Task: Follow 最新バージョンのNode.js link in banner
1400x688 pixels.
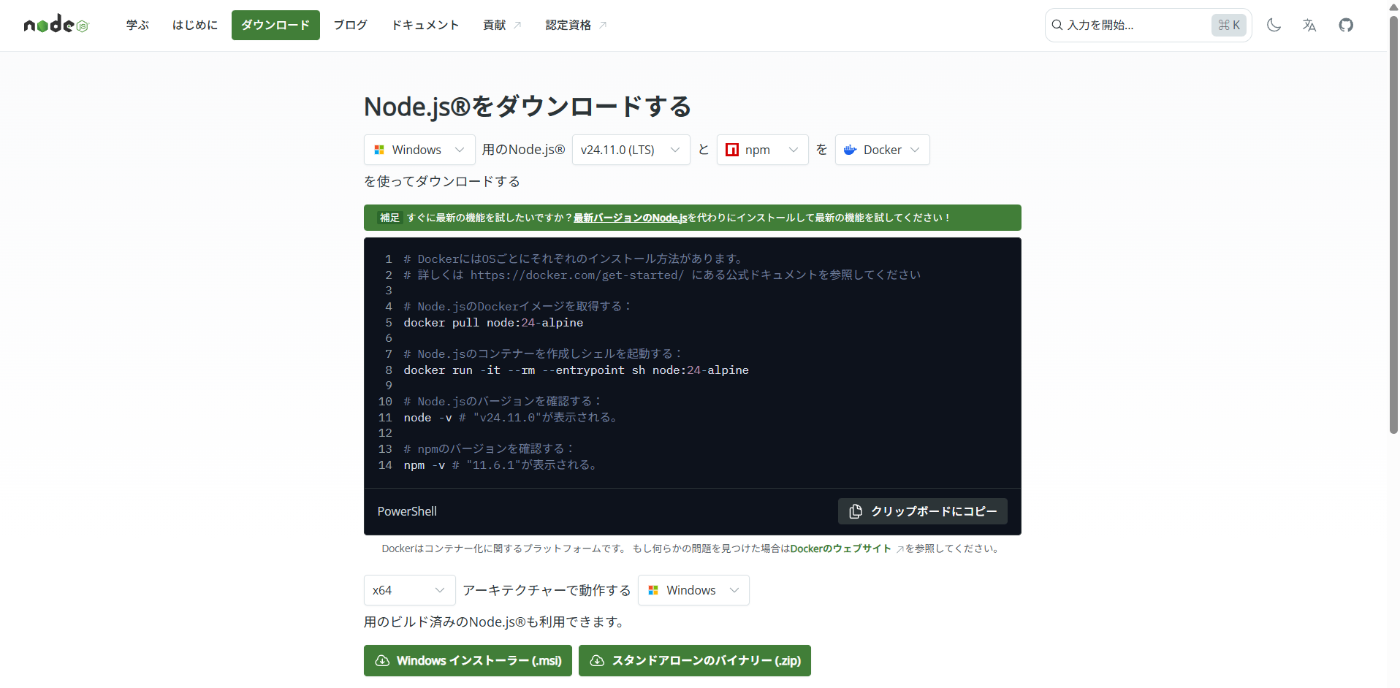Action: pyautogui.click(x=630, y=217)
